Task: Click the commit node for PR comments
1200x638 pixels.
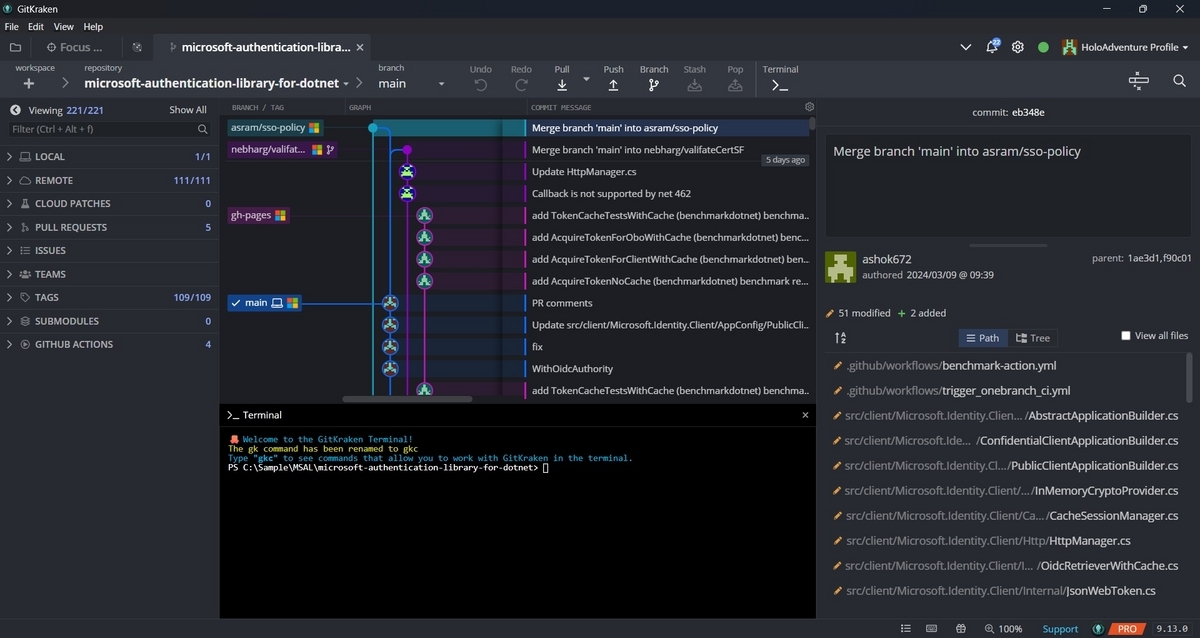Action: [390, 303]
